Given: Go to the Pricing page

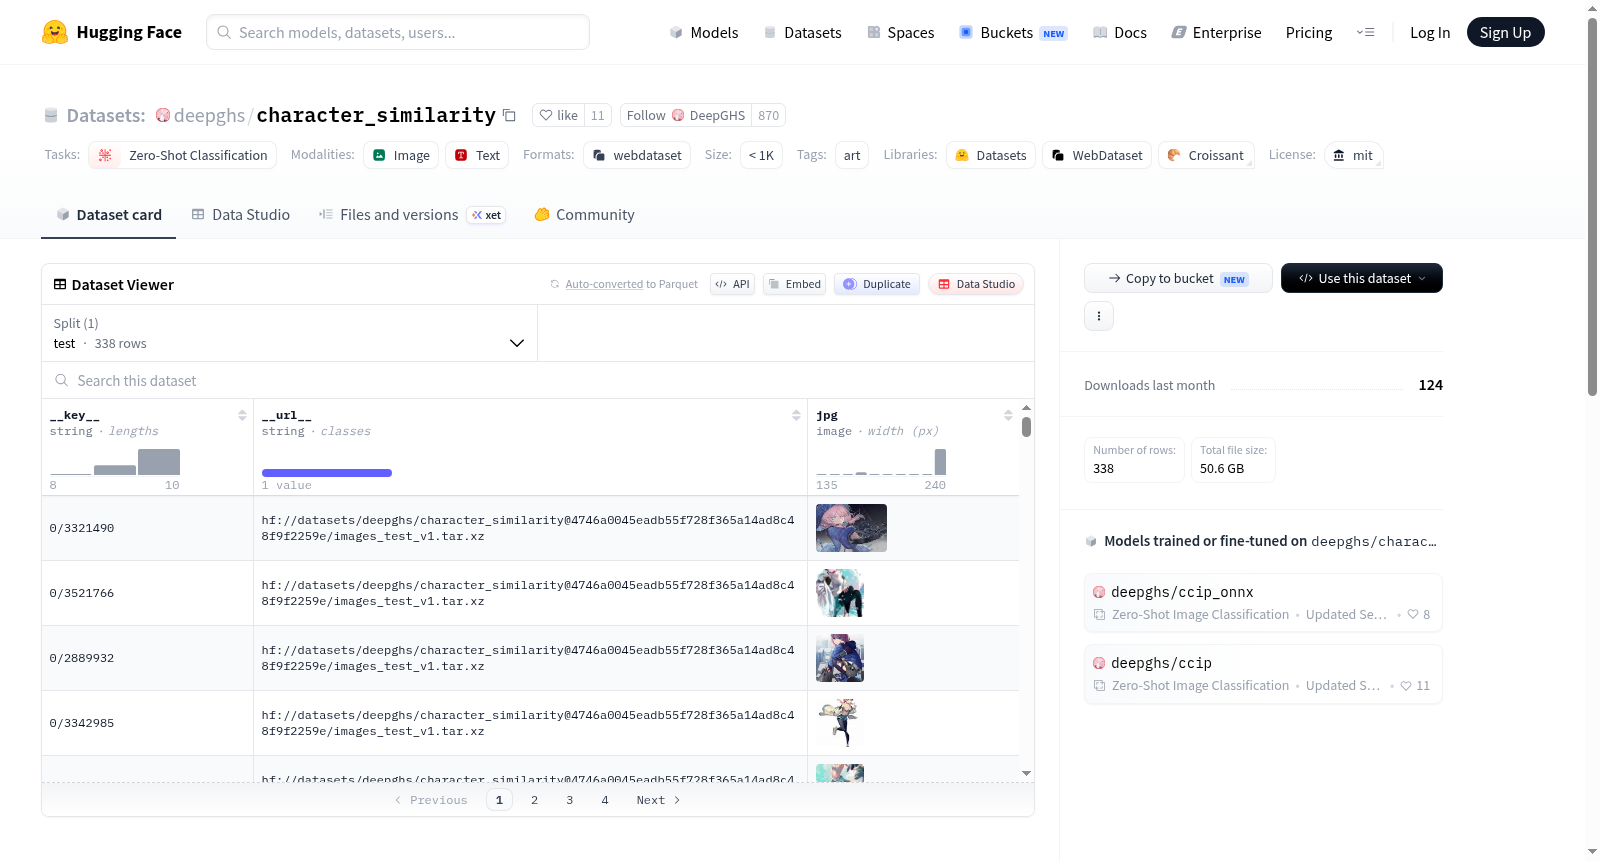Looking at the screenshot, I should click(x=1309, y=32).
